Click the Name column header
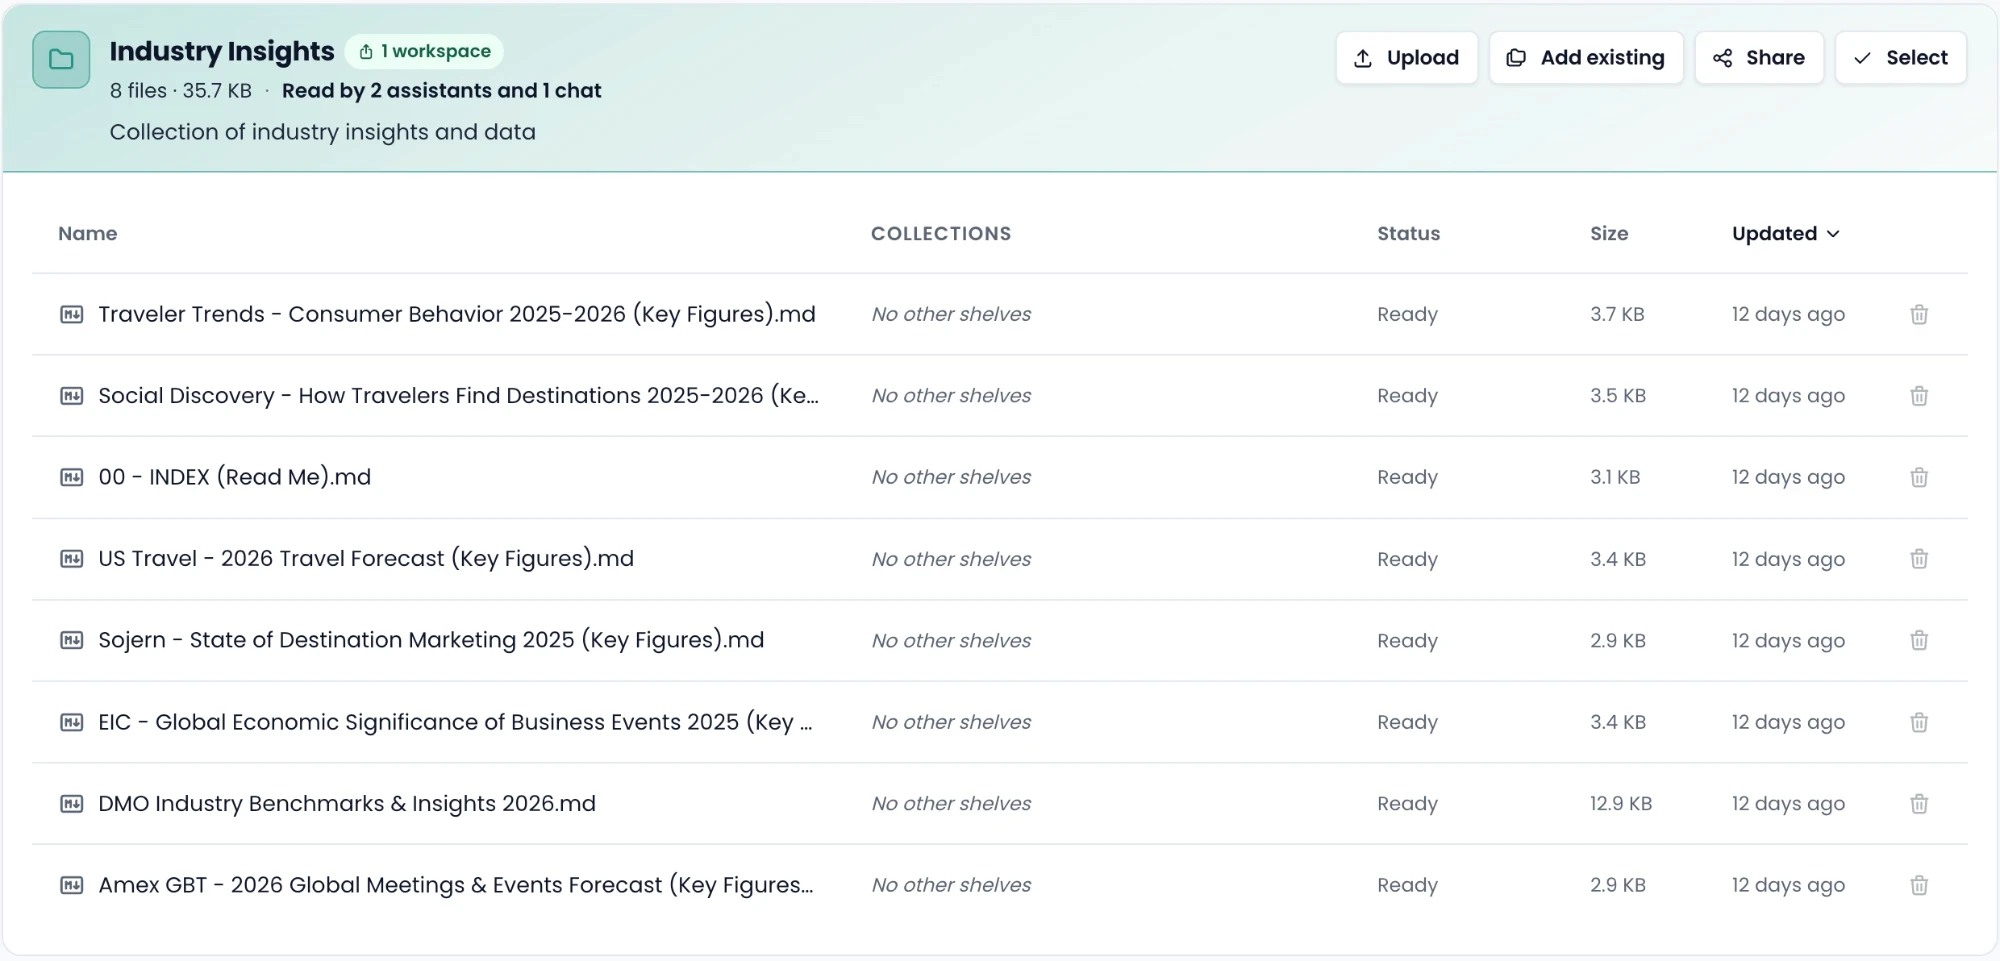The image size is (2000, 961). click(x=88, y=233)
